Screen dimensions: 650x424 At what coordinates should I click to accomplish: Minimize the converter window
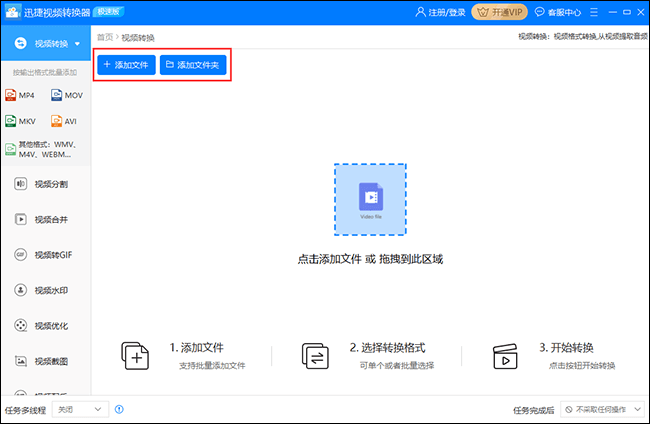(613, 12)
